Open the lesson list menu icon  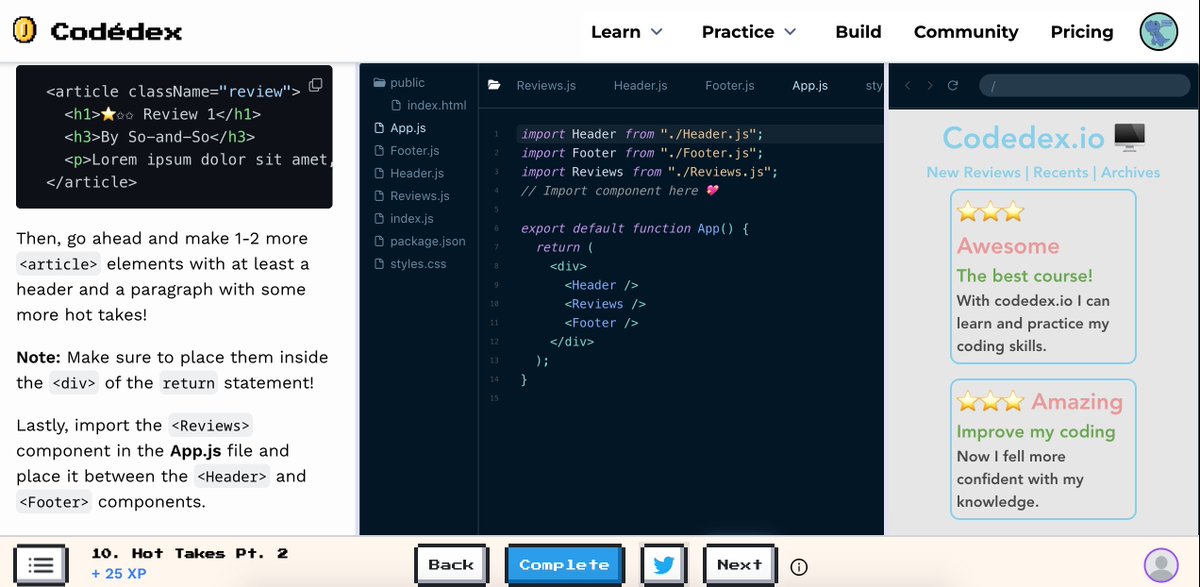click(41, 565)
